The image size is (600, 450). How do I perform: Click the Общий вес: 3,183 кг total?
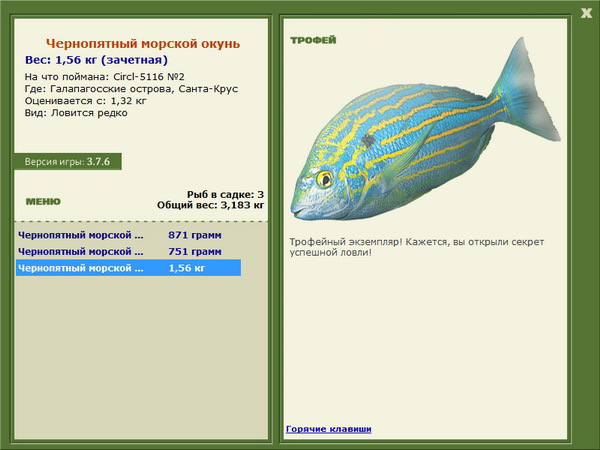(210, 205)
